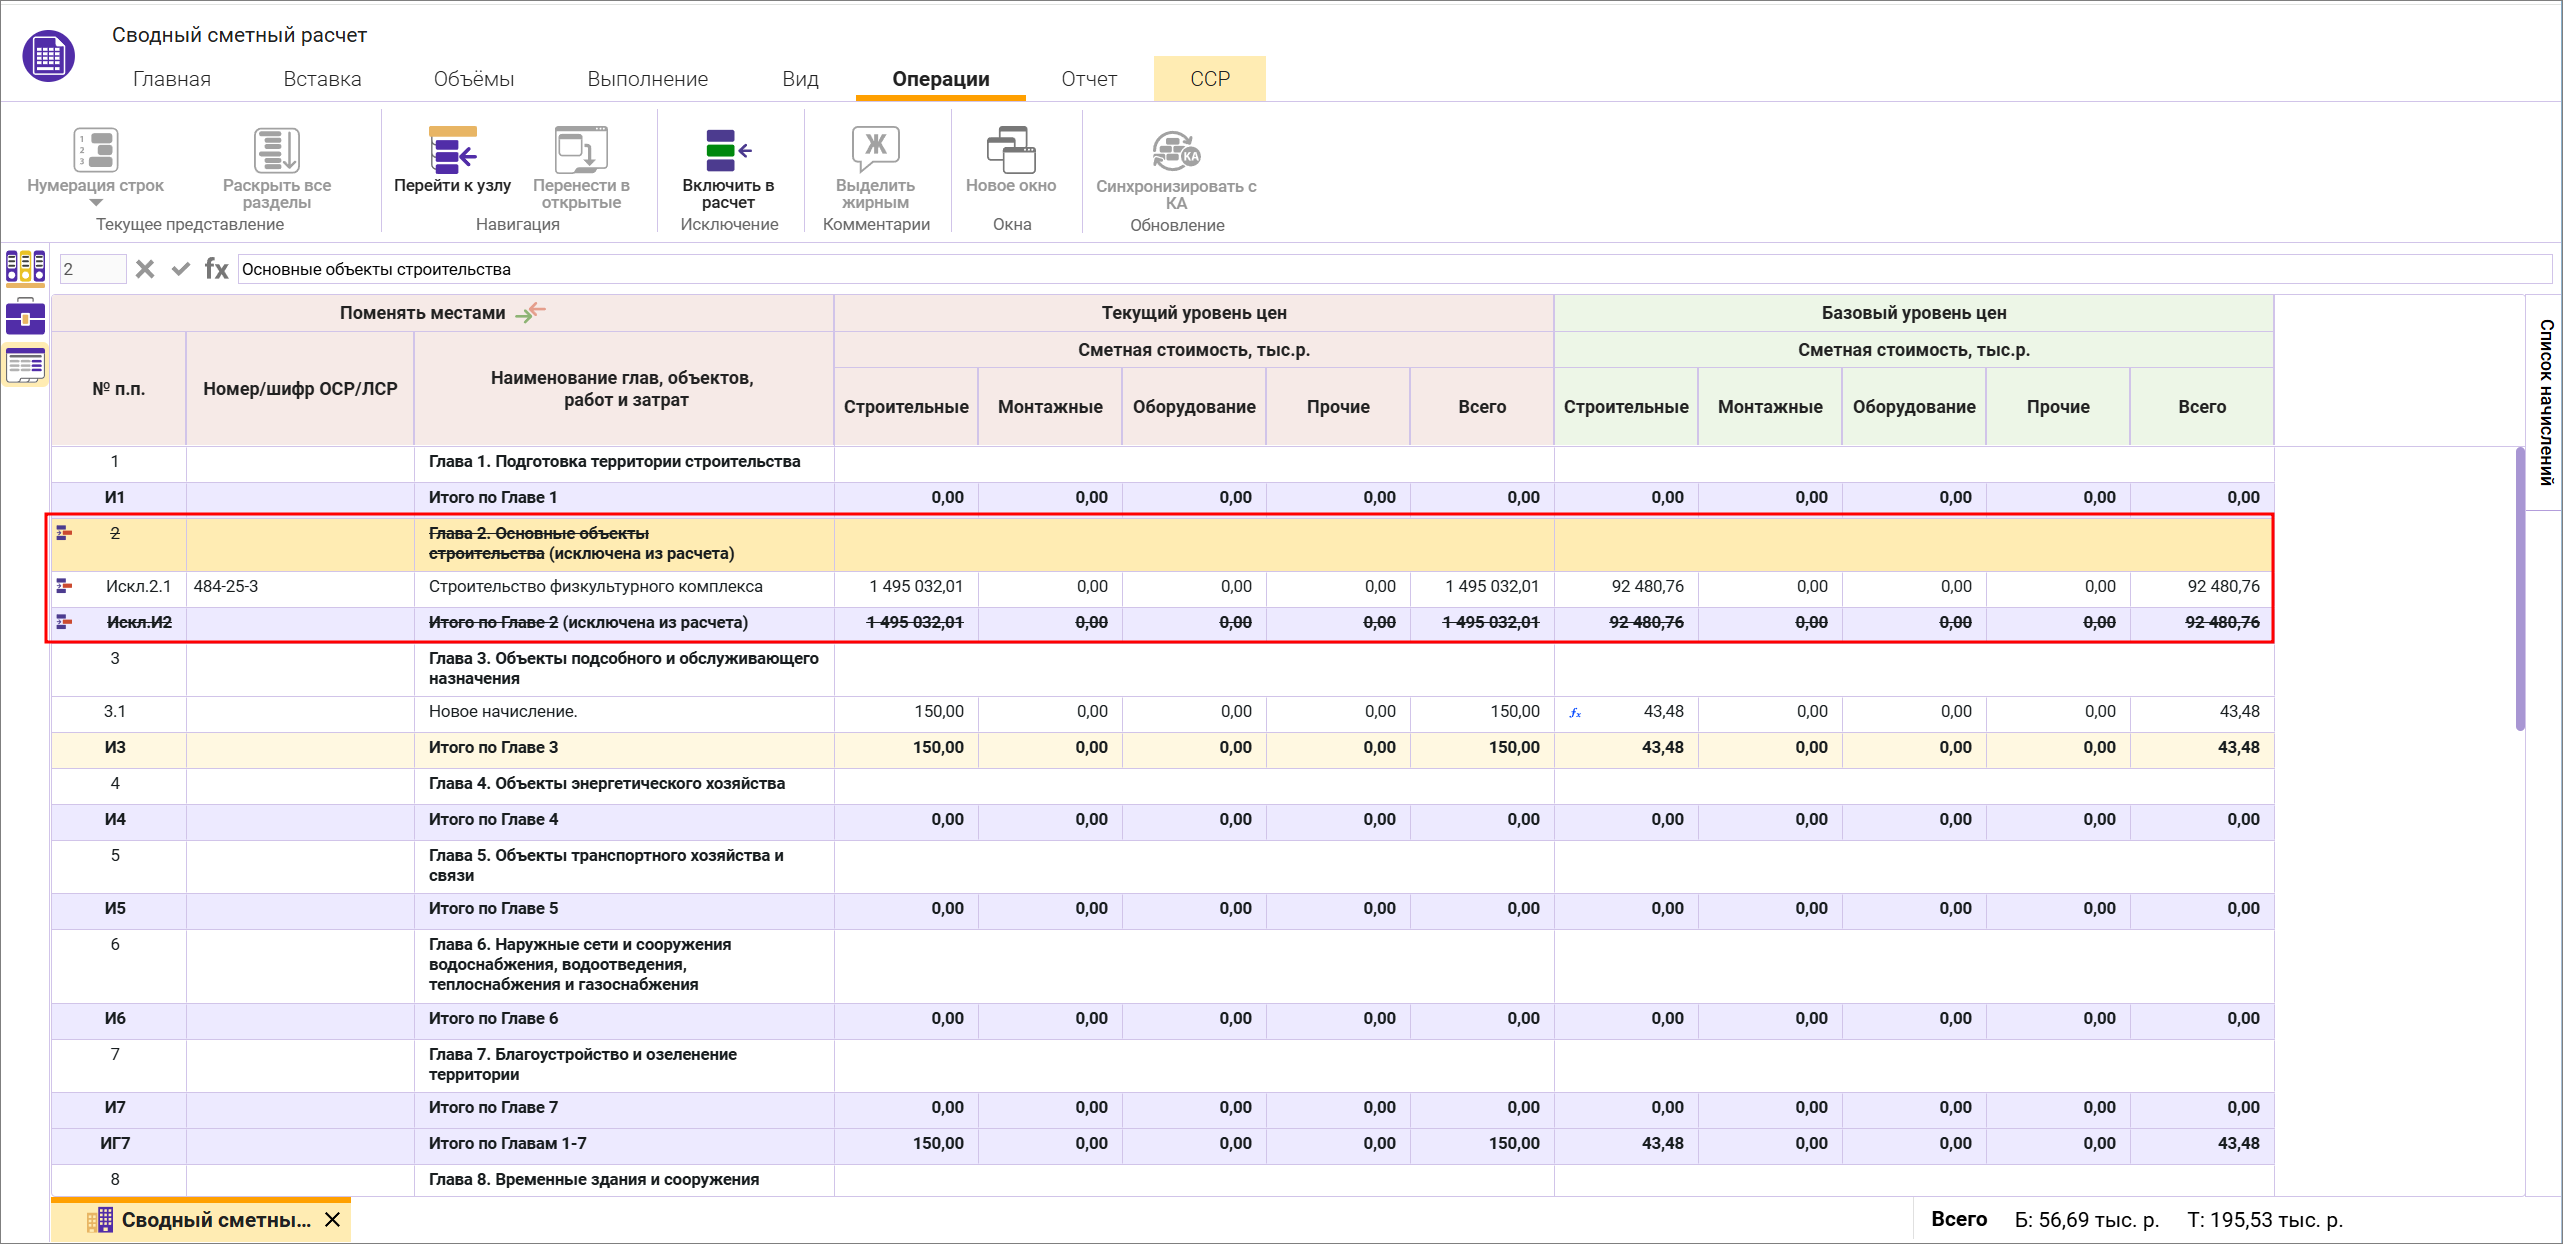
Task: Expand the Список начислений side panel
Action: tap(2546, 402)
